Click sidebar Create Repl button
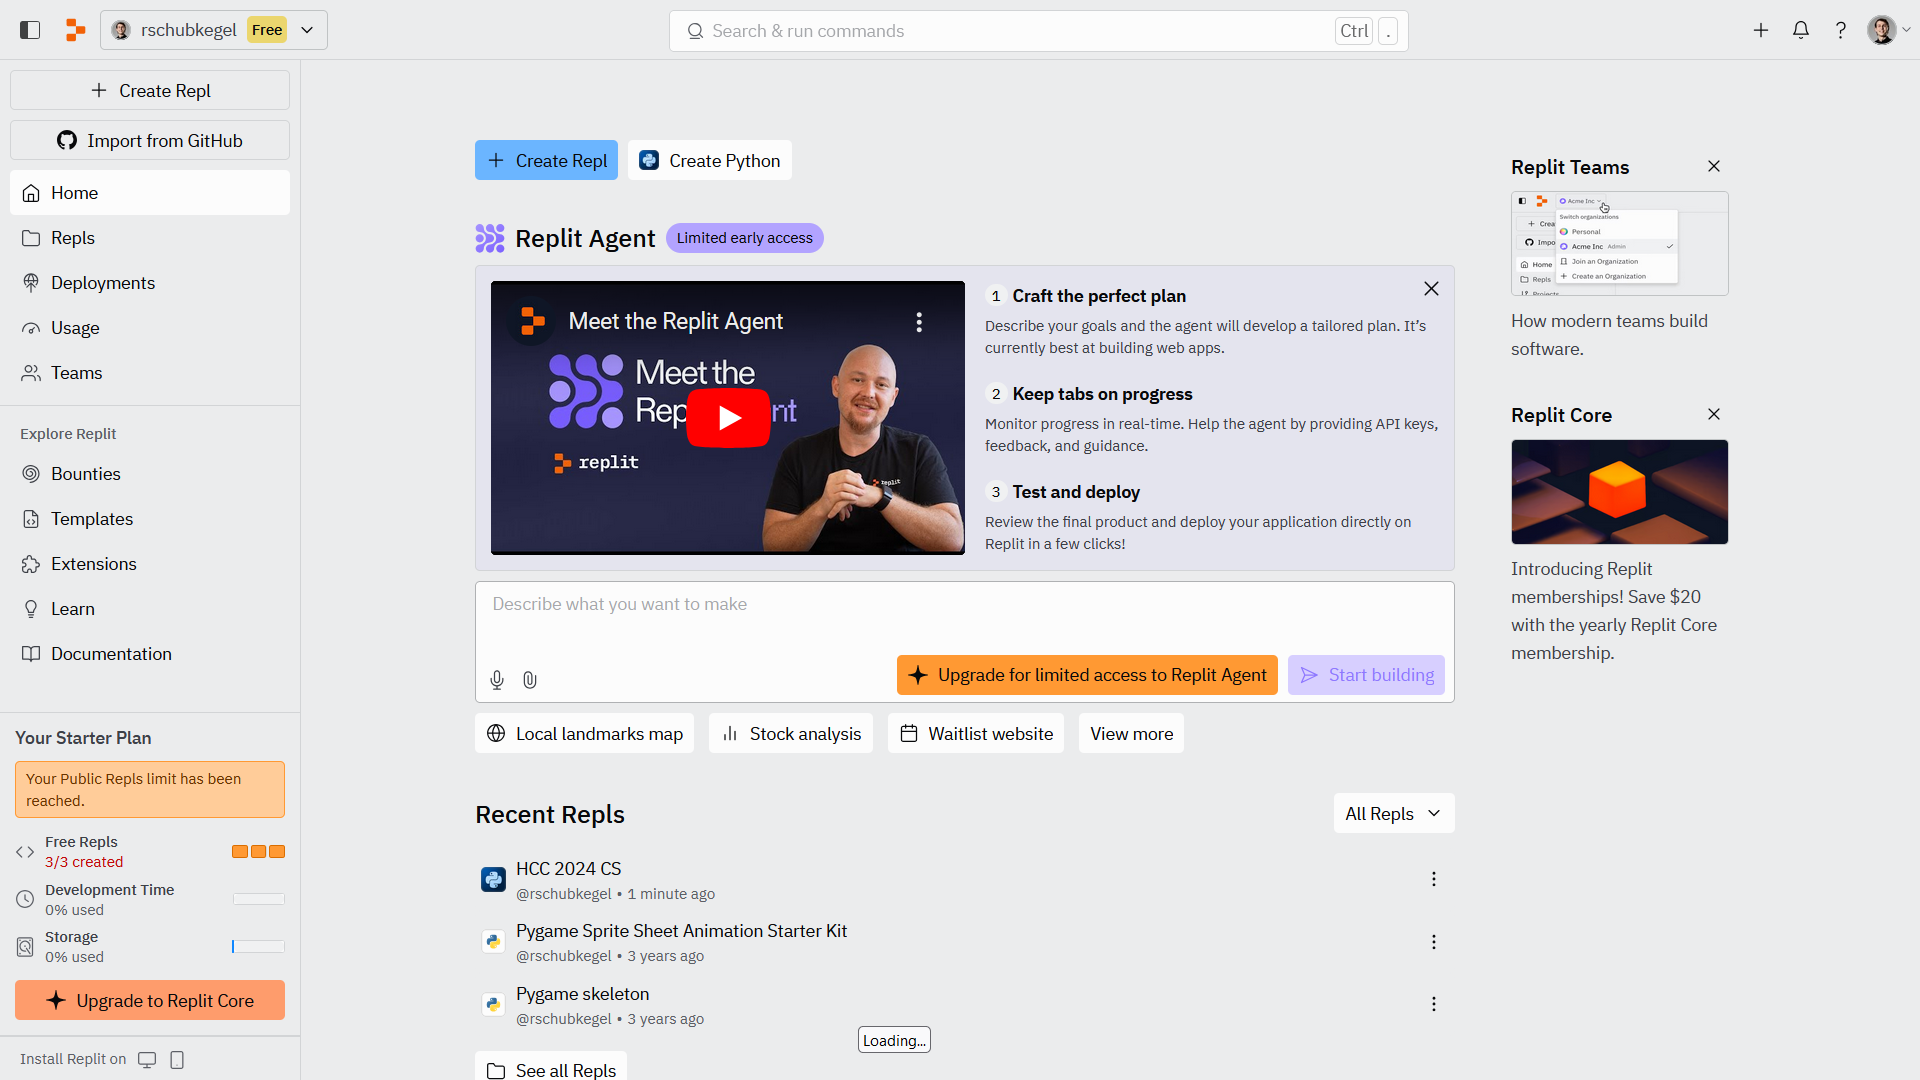1920x1080 pixels. tap(150, 90)
